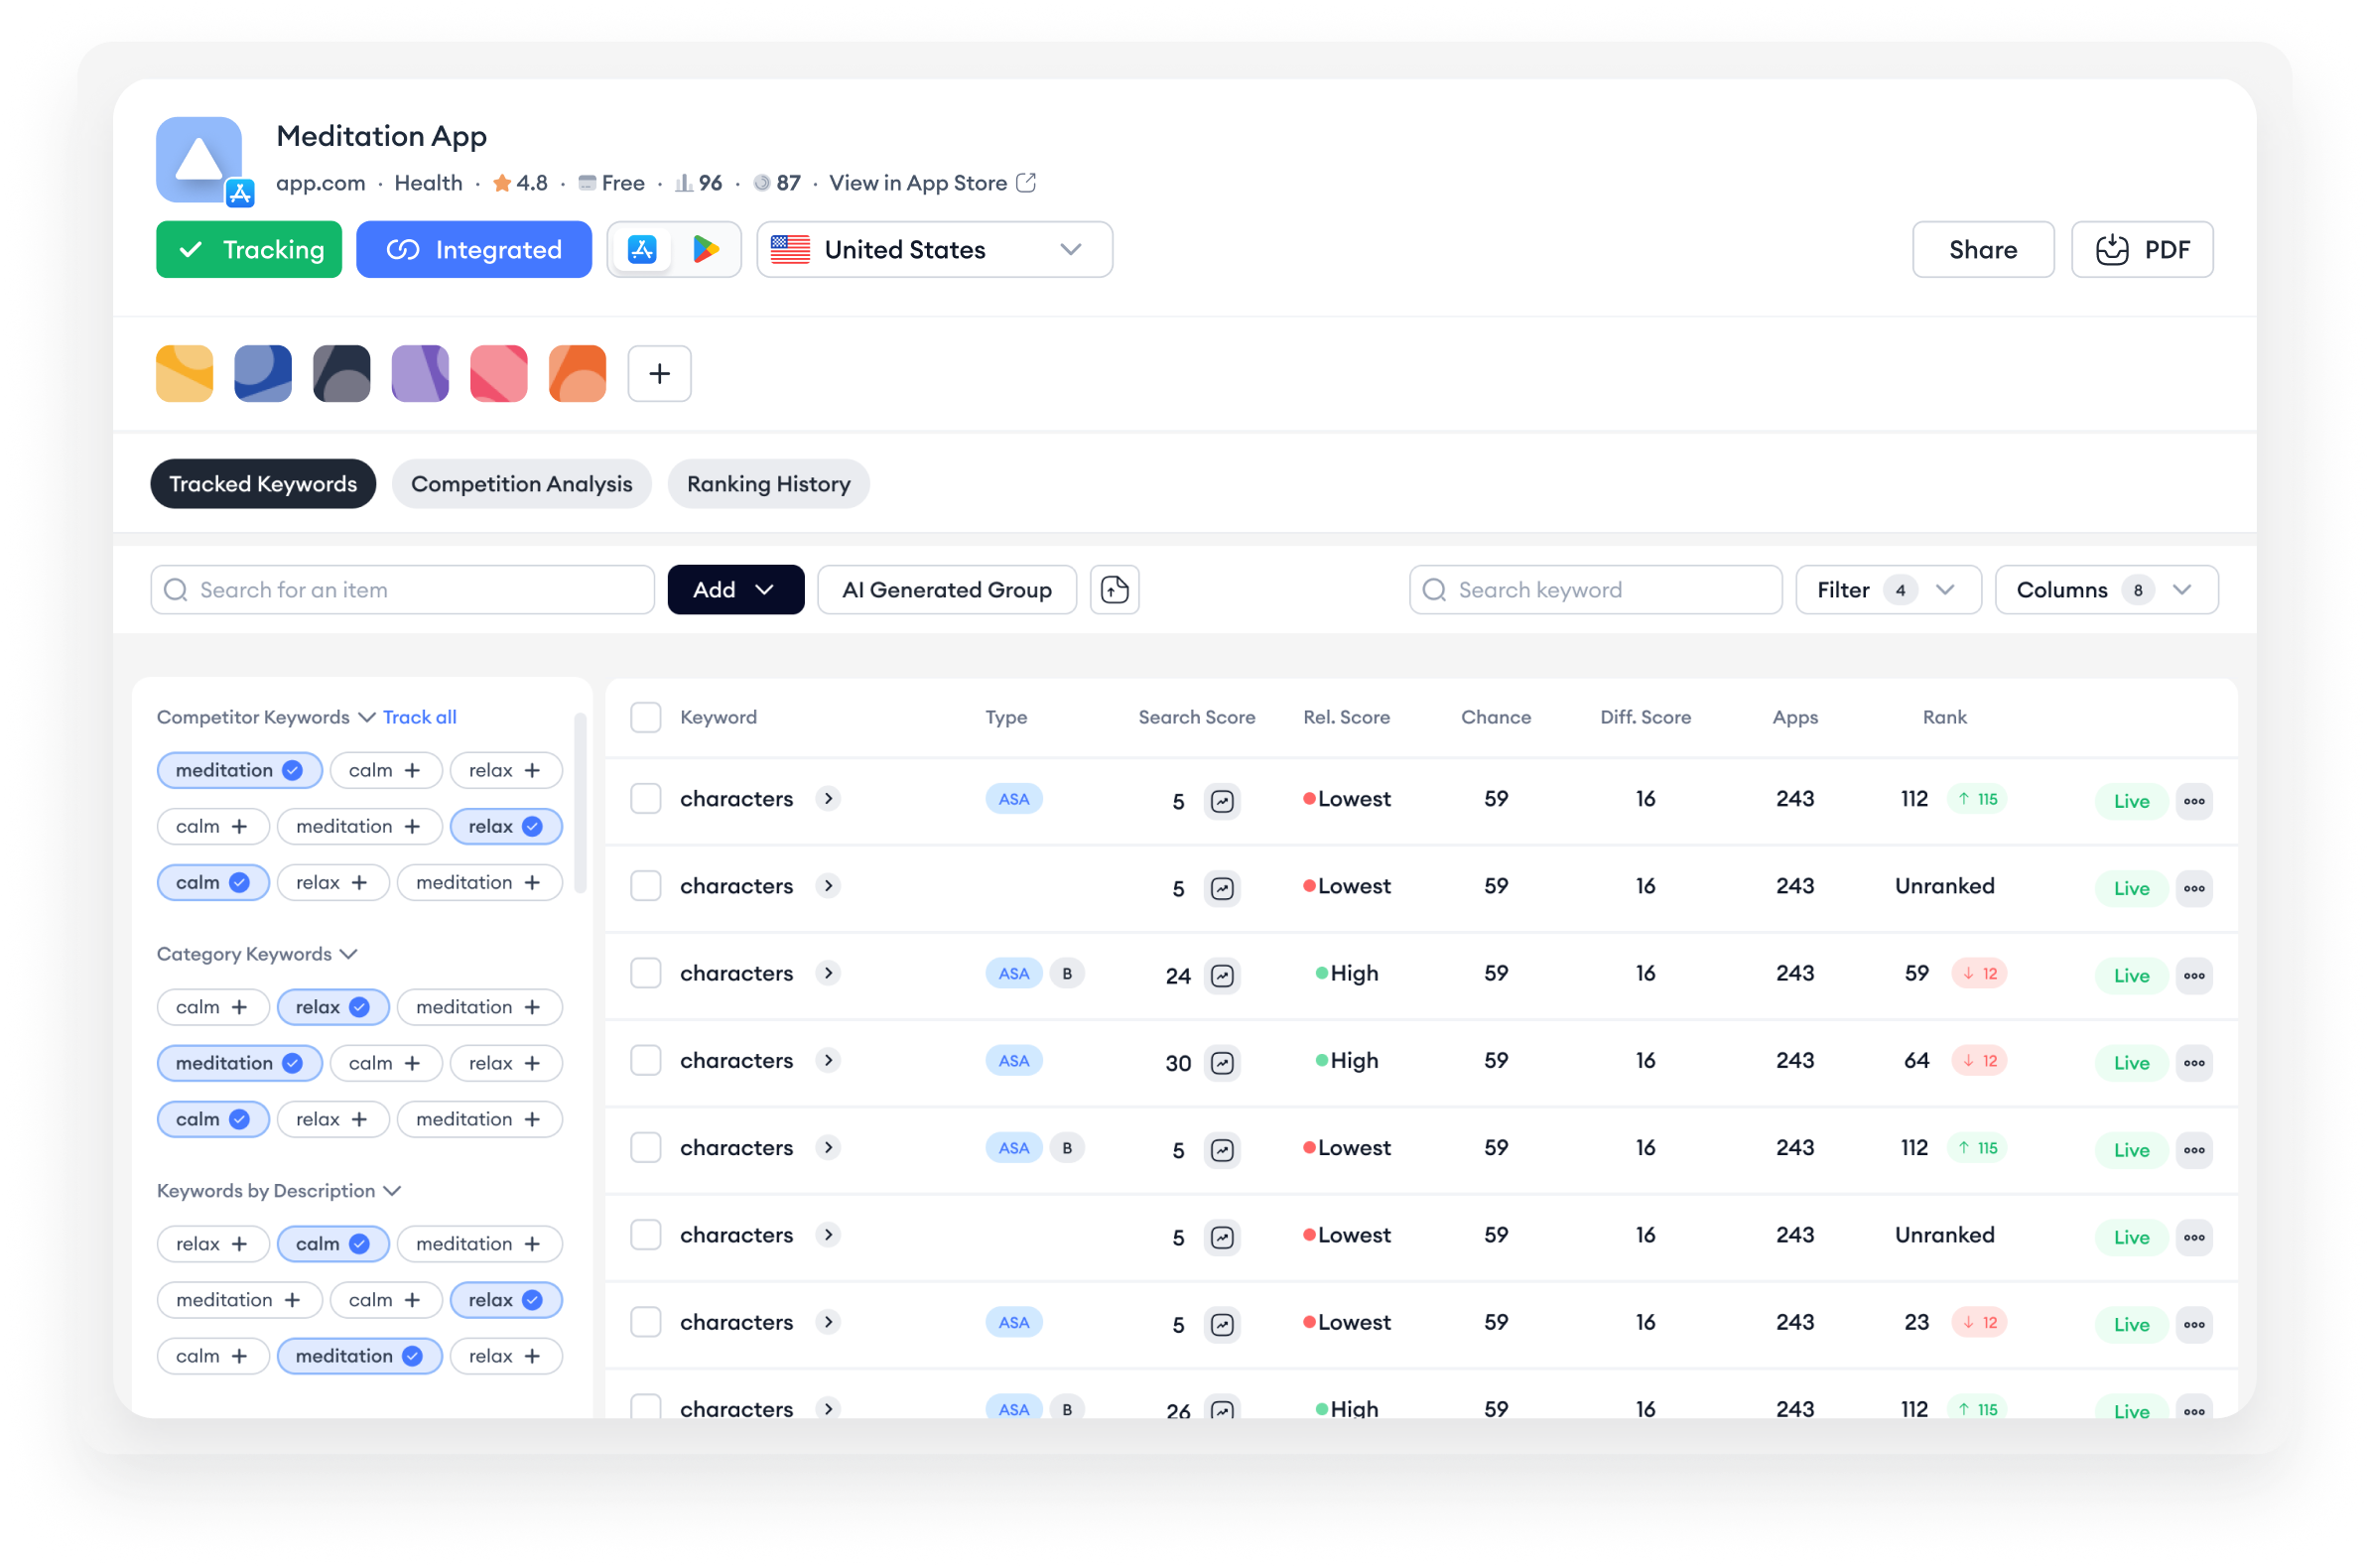Click the keyword panel scrollbar
This screenshot has height=1568, width=2370.
[580, 804]
